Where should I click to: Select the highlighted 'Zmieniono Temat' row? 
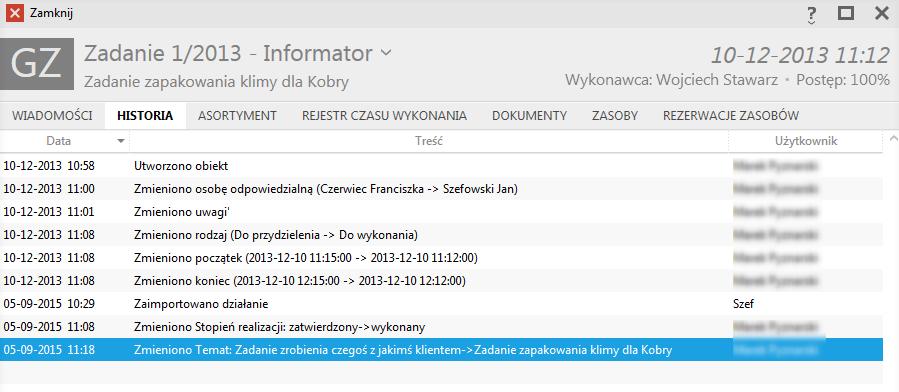(441, 350)
